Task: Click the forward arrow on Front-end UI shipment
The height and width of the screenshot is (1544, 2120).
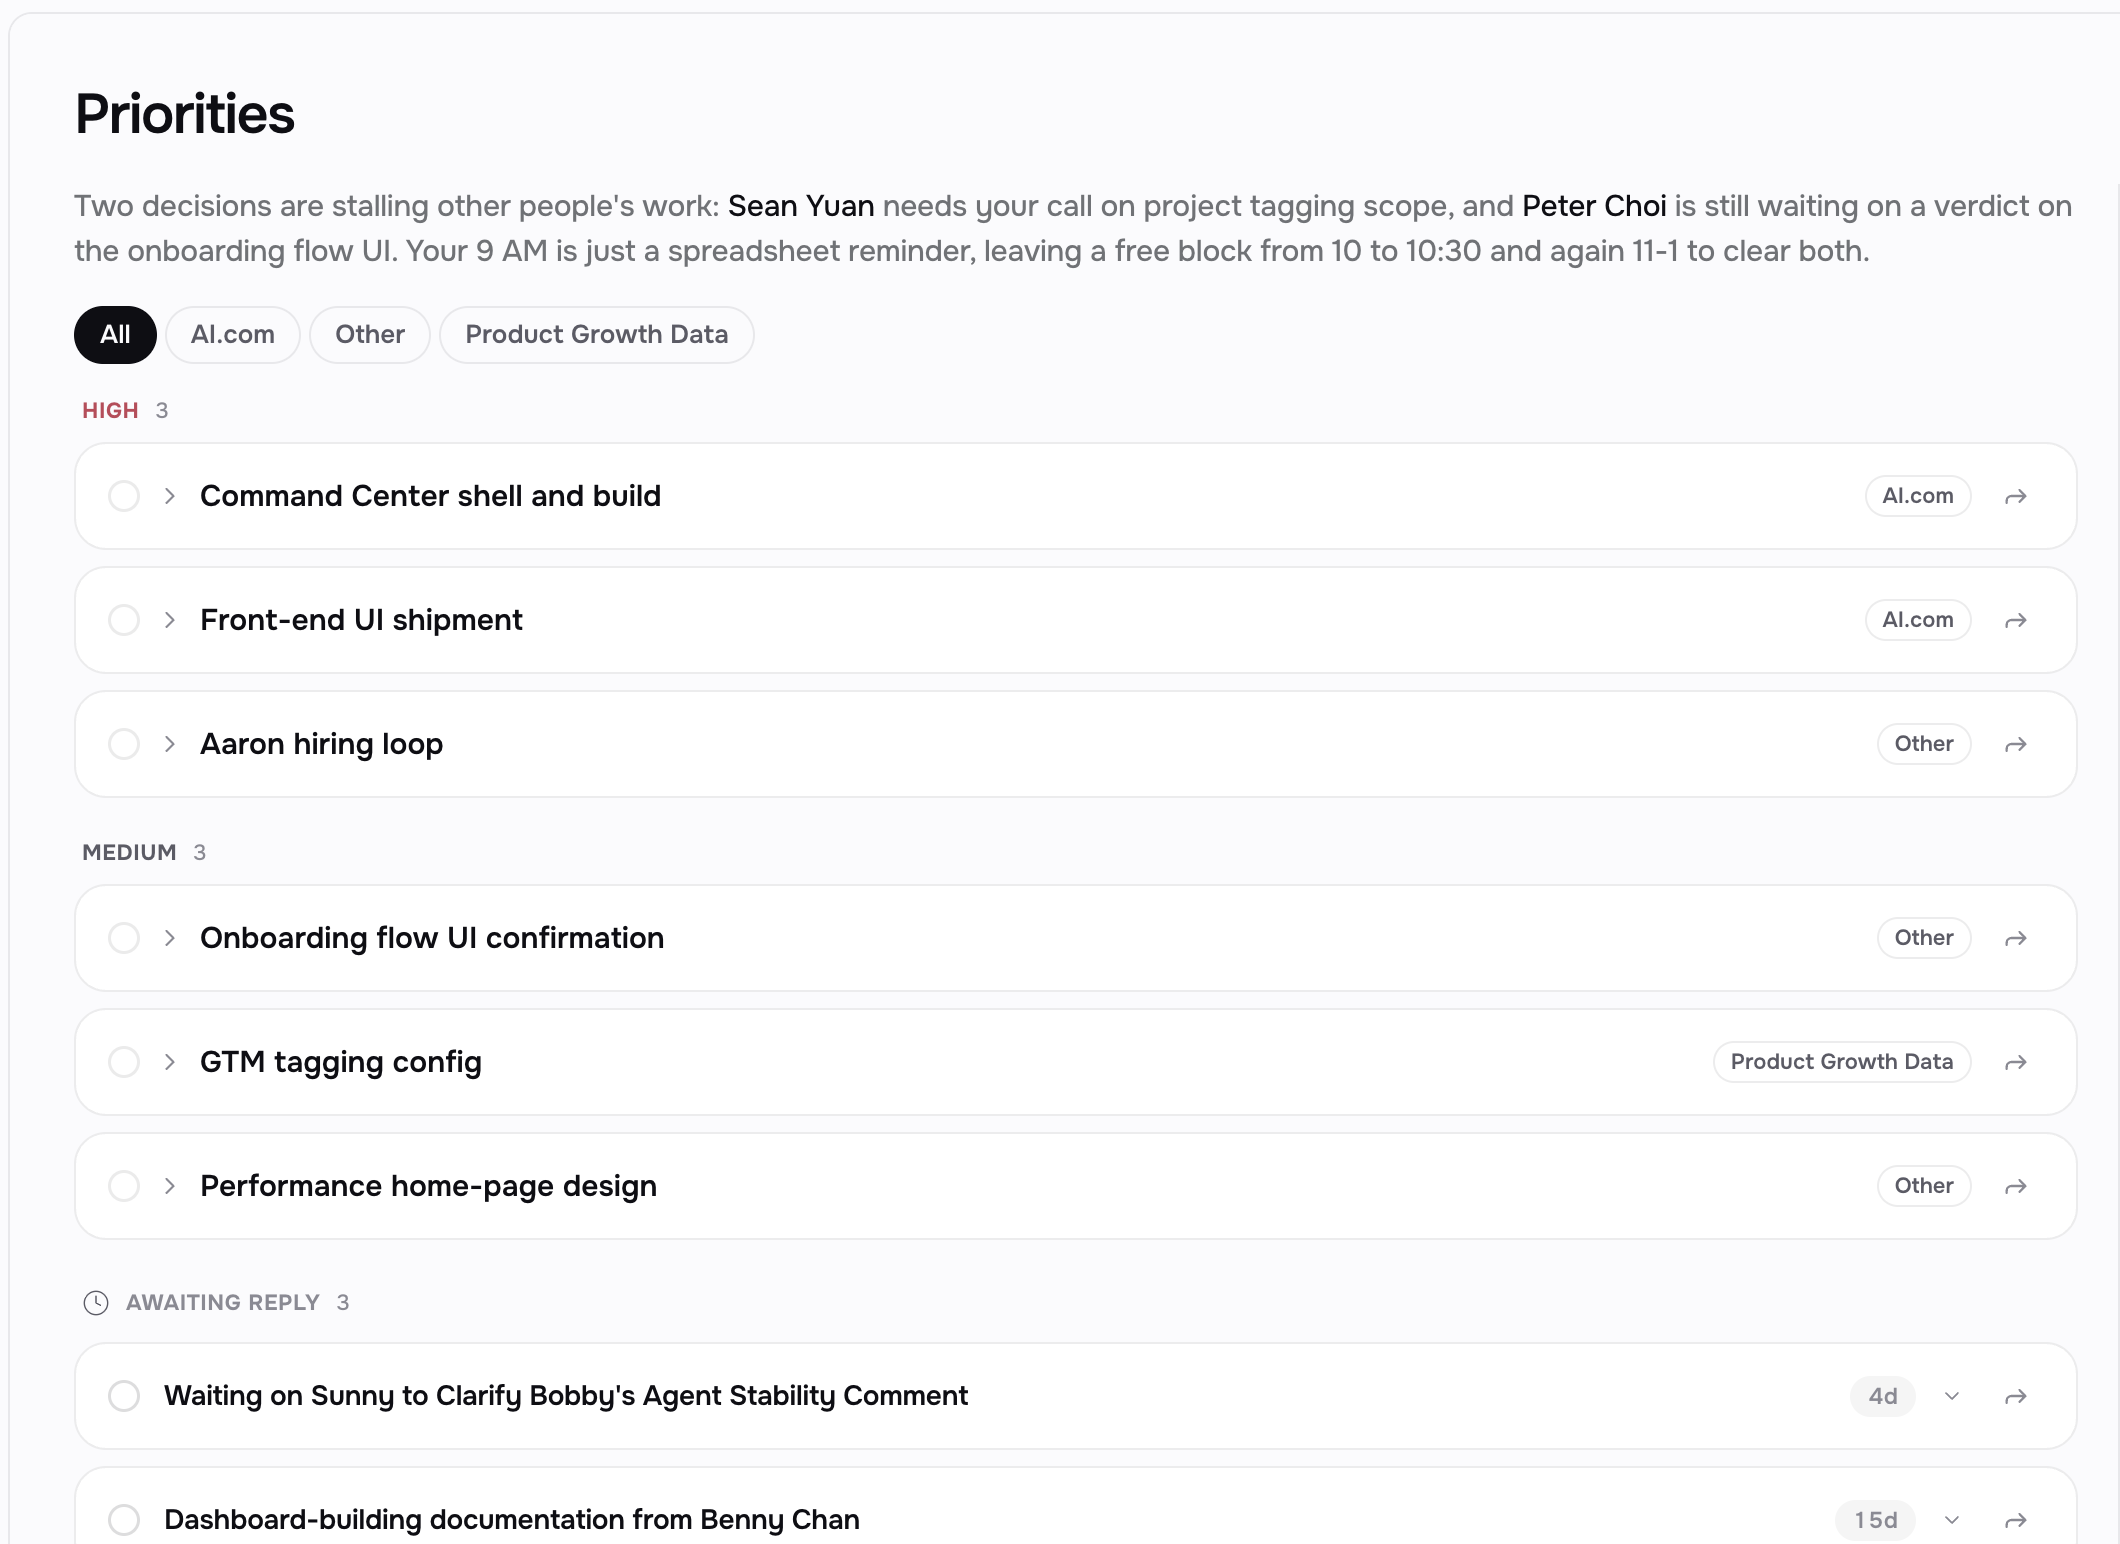Action: pos(2016,620)
